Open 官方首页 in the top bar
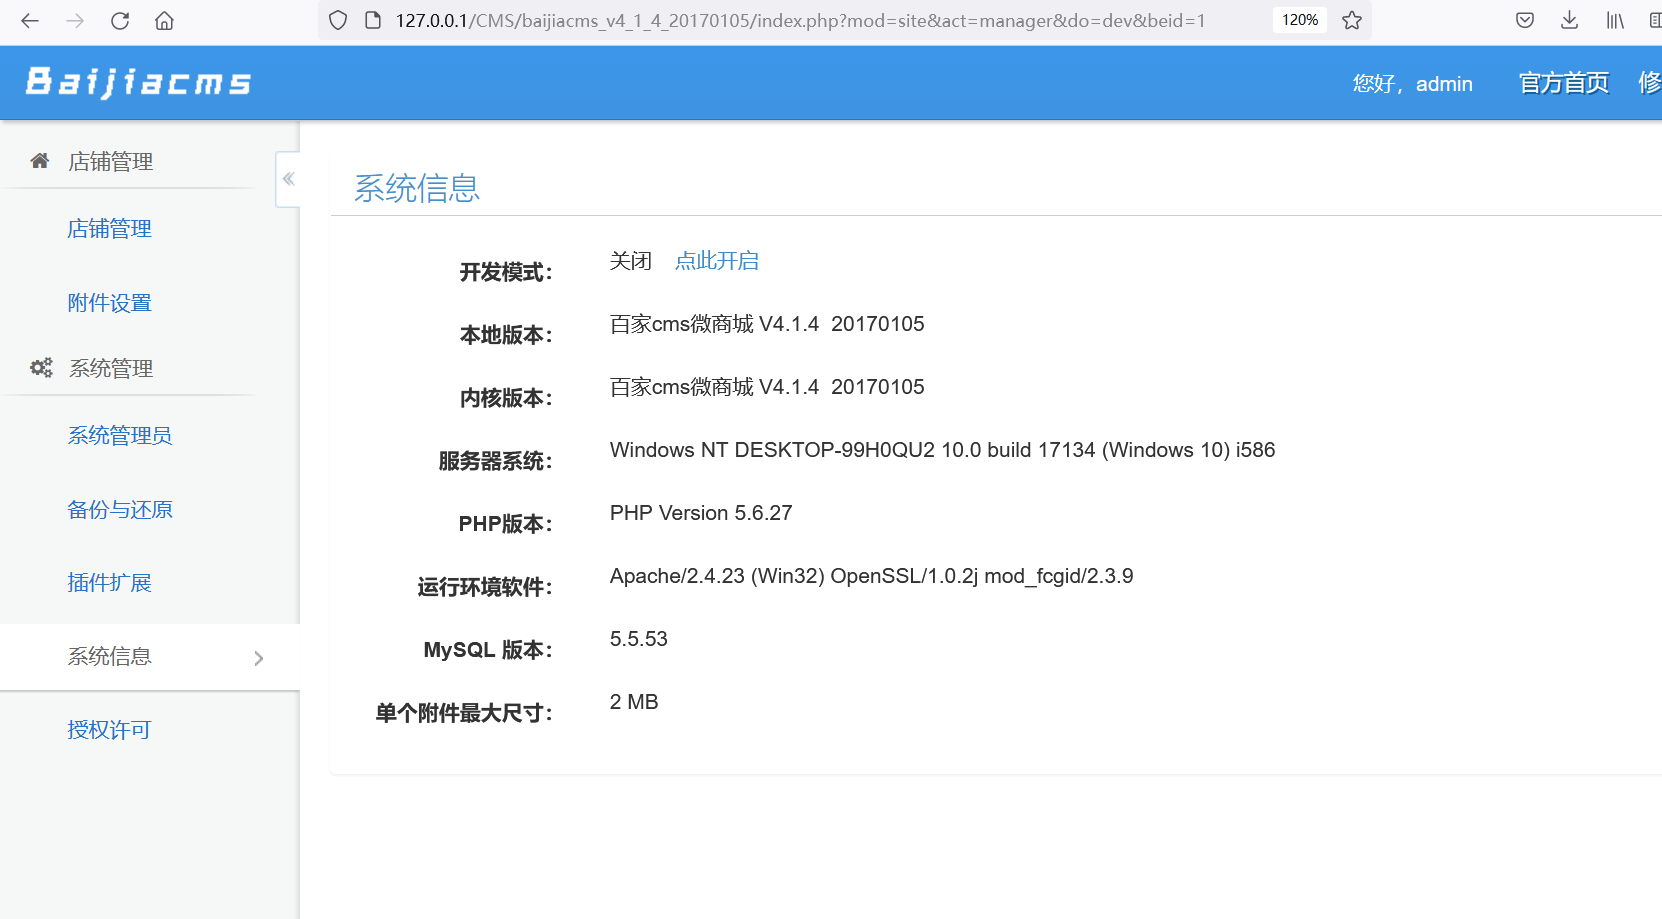The height and width of the screenshot is (919, 1662). click(1563, 83)
